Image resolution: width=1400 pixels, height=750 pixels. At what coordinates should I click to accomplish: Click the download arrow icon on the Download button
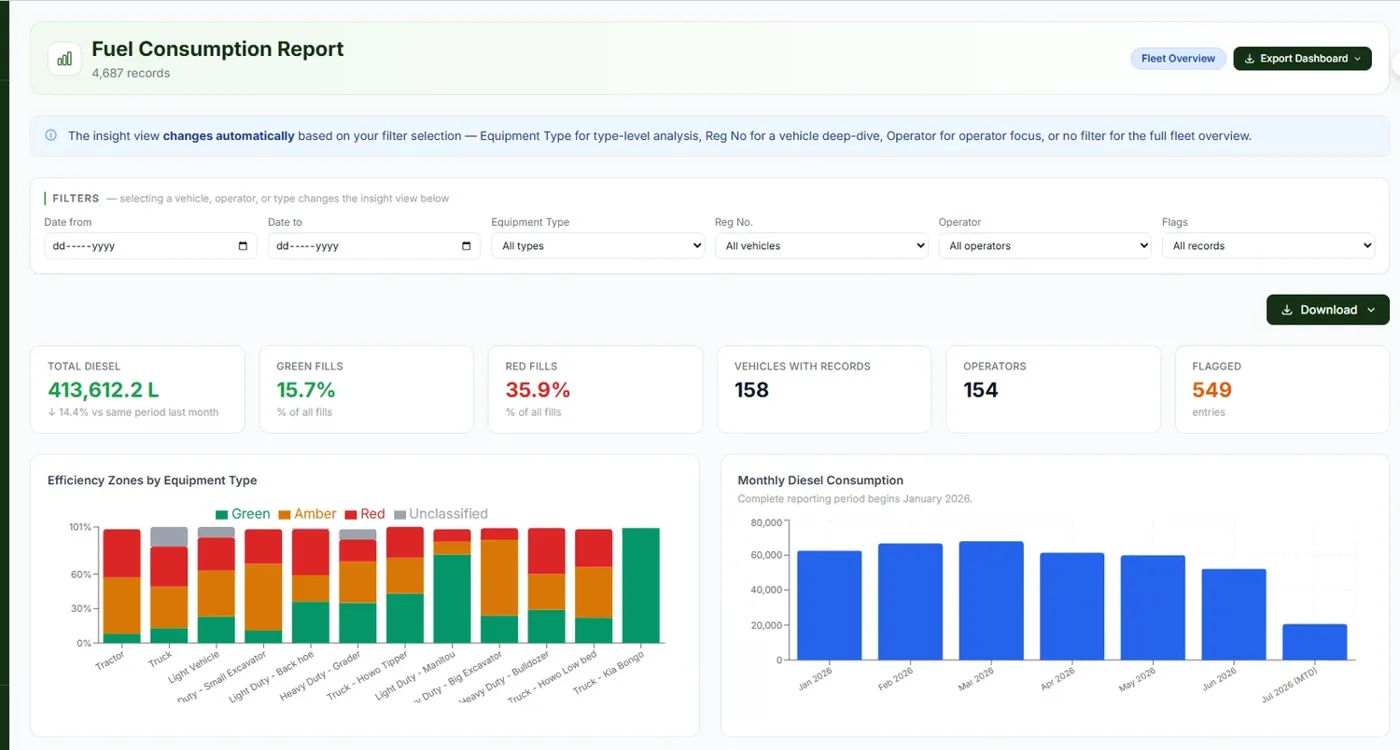(x=1287, y=310)
